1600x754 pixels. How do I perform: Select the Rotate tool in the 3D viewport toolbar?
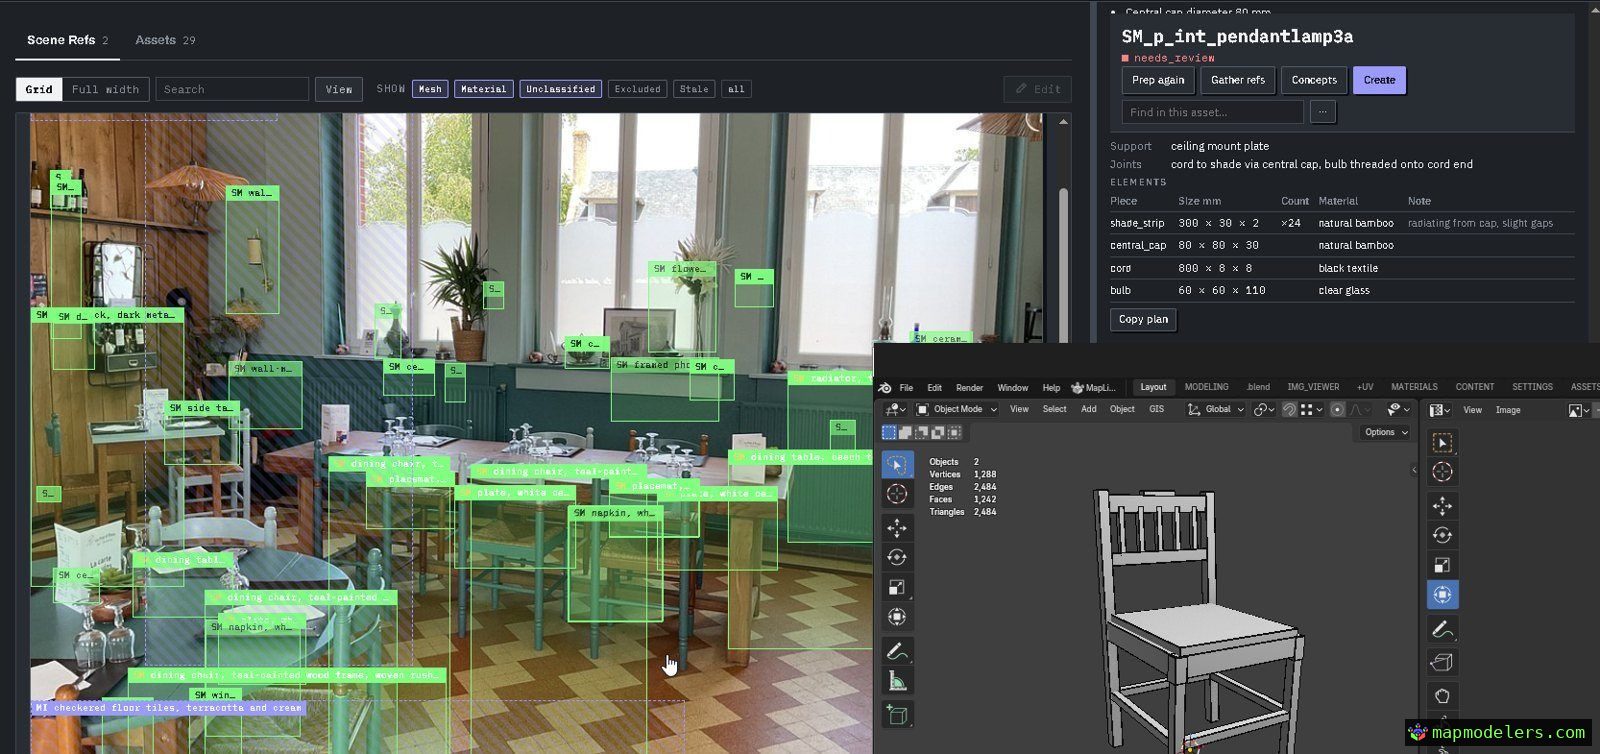click(x=897, y=557)
